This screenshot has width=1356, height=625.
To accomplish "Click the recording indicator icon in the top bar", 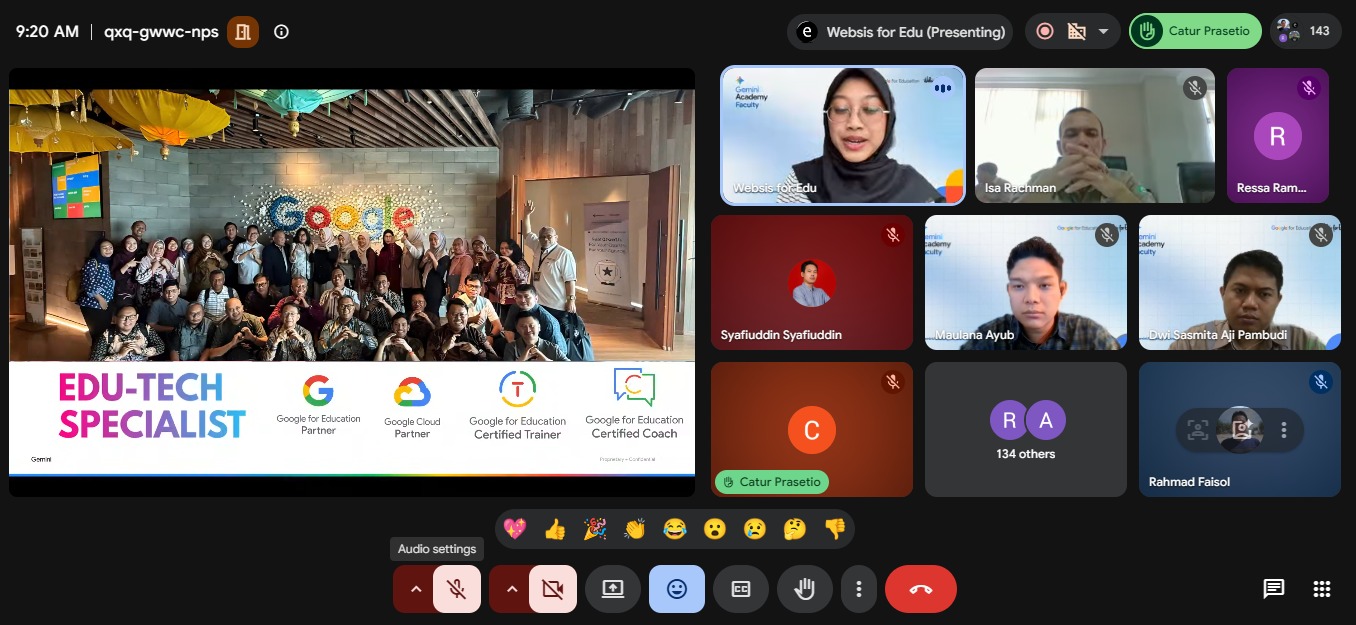I will point(1045,31).
